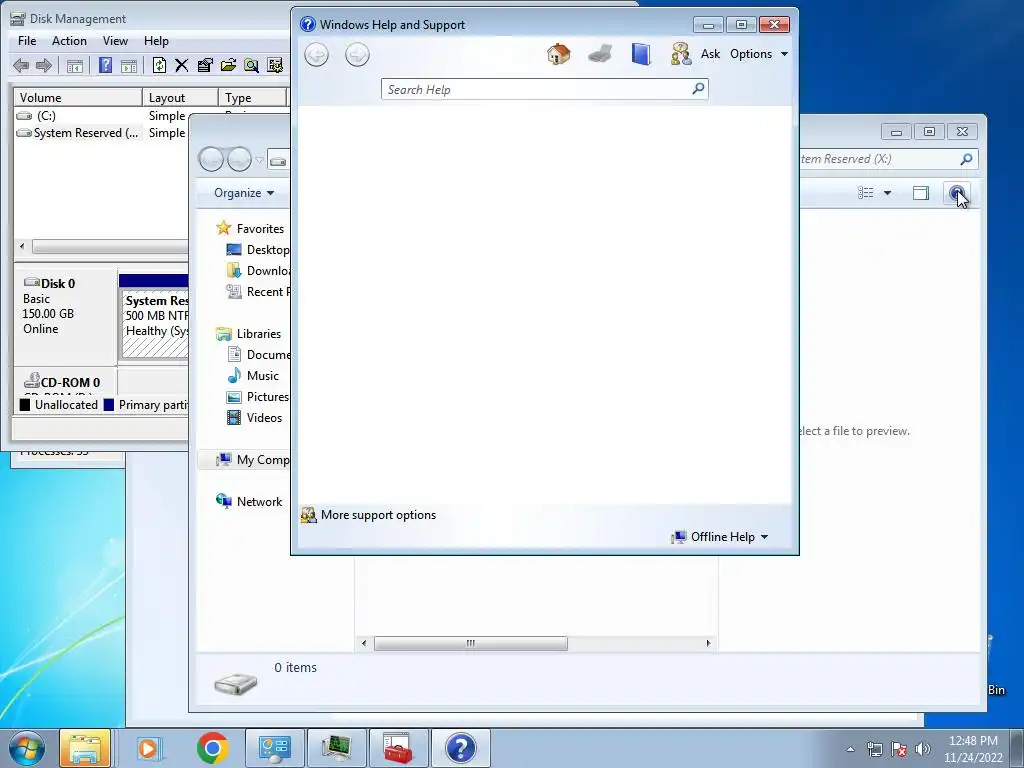Open Browse Help book icon

[x=641, y=54]
